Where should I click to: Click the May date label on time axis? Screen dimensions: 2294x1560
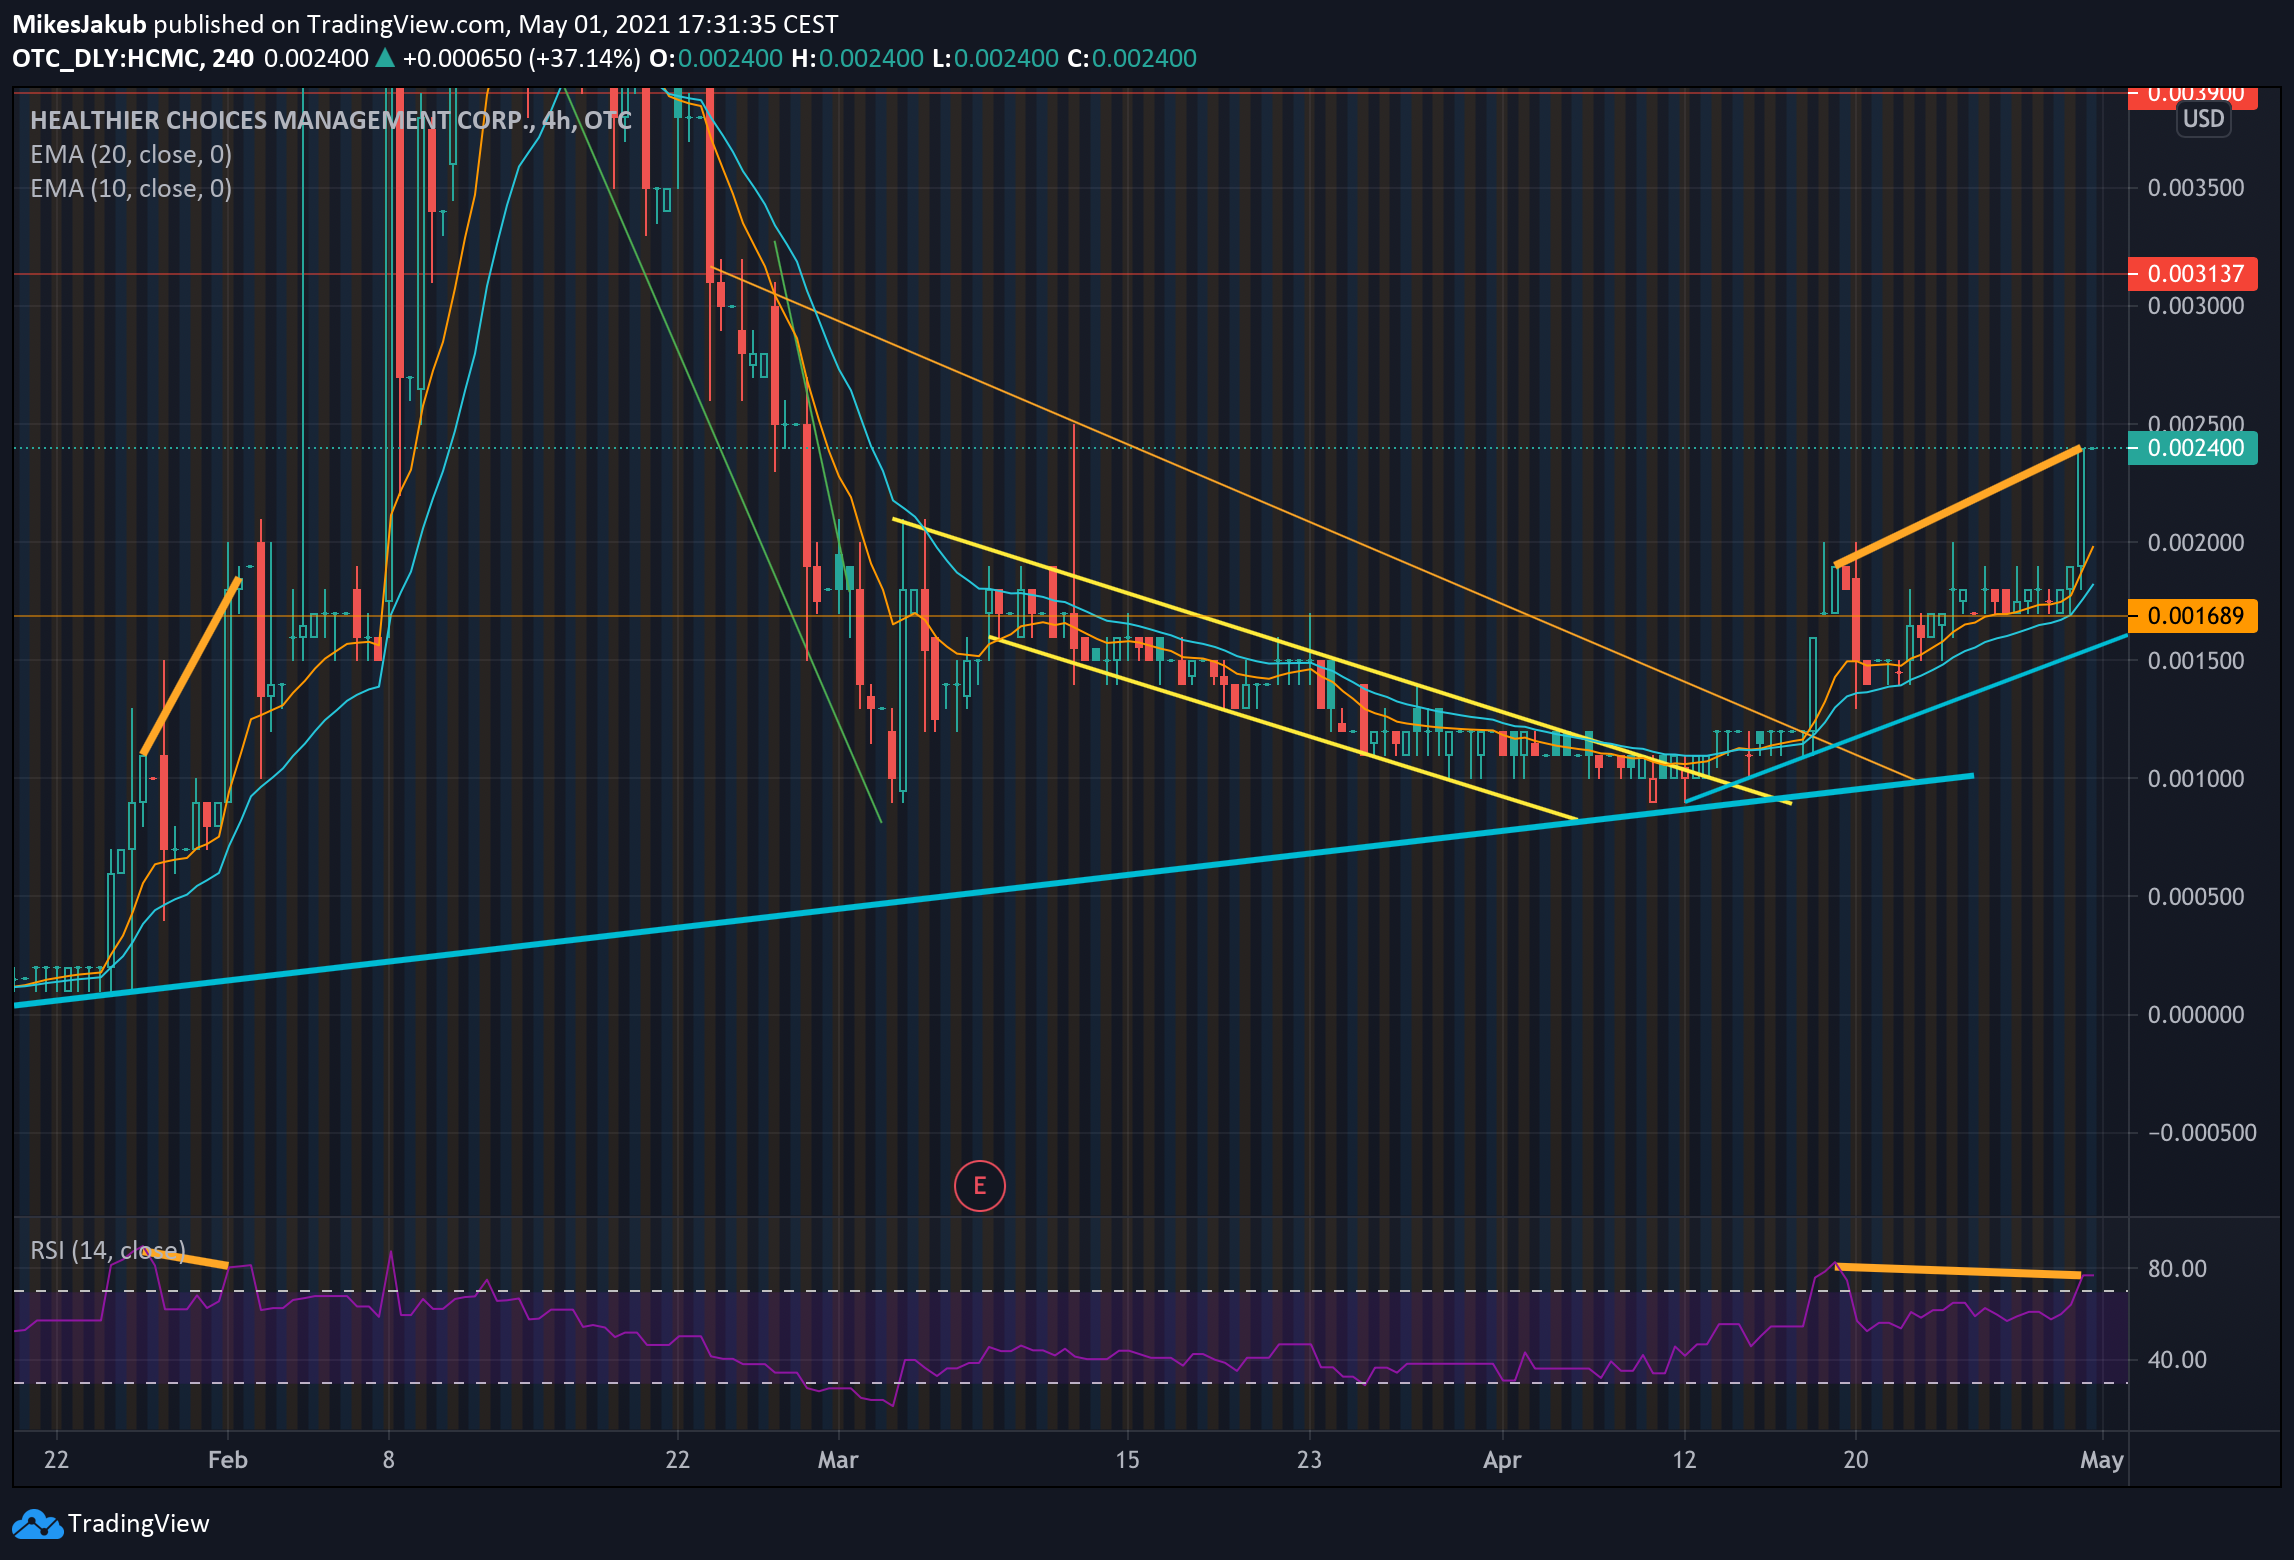pos(2102,1460)
